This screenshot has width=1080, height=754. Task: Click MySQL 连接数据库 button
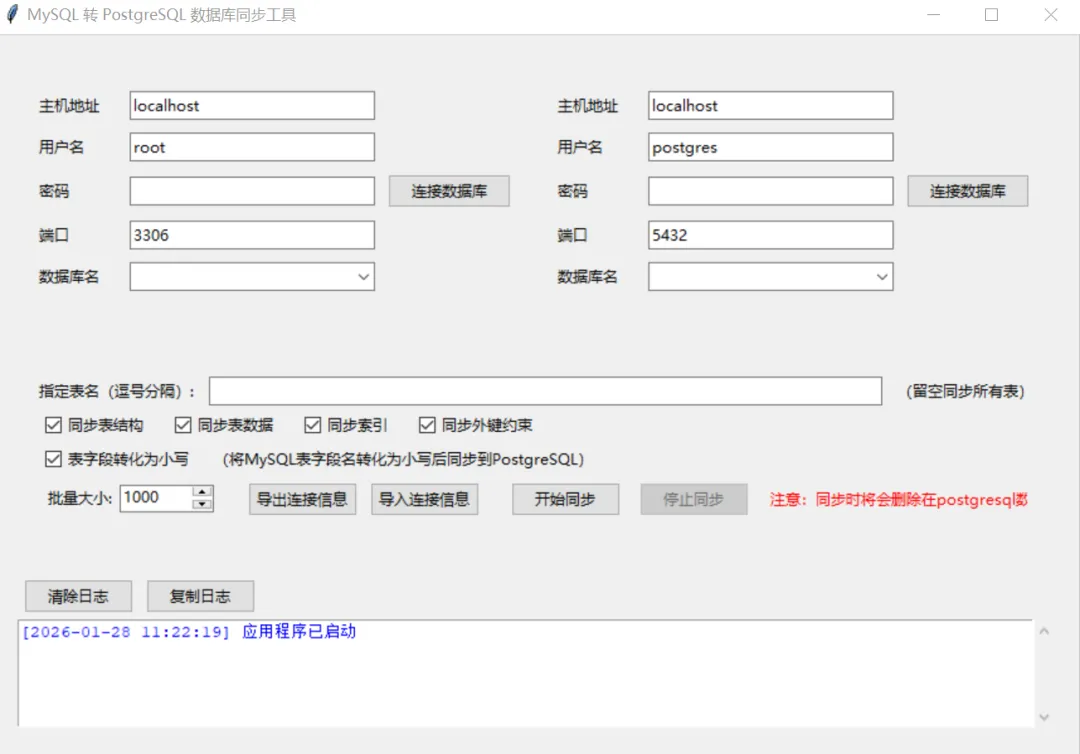pyautogui.click(x=449, y=191)
